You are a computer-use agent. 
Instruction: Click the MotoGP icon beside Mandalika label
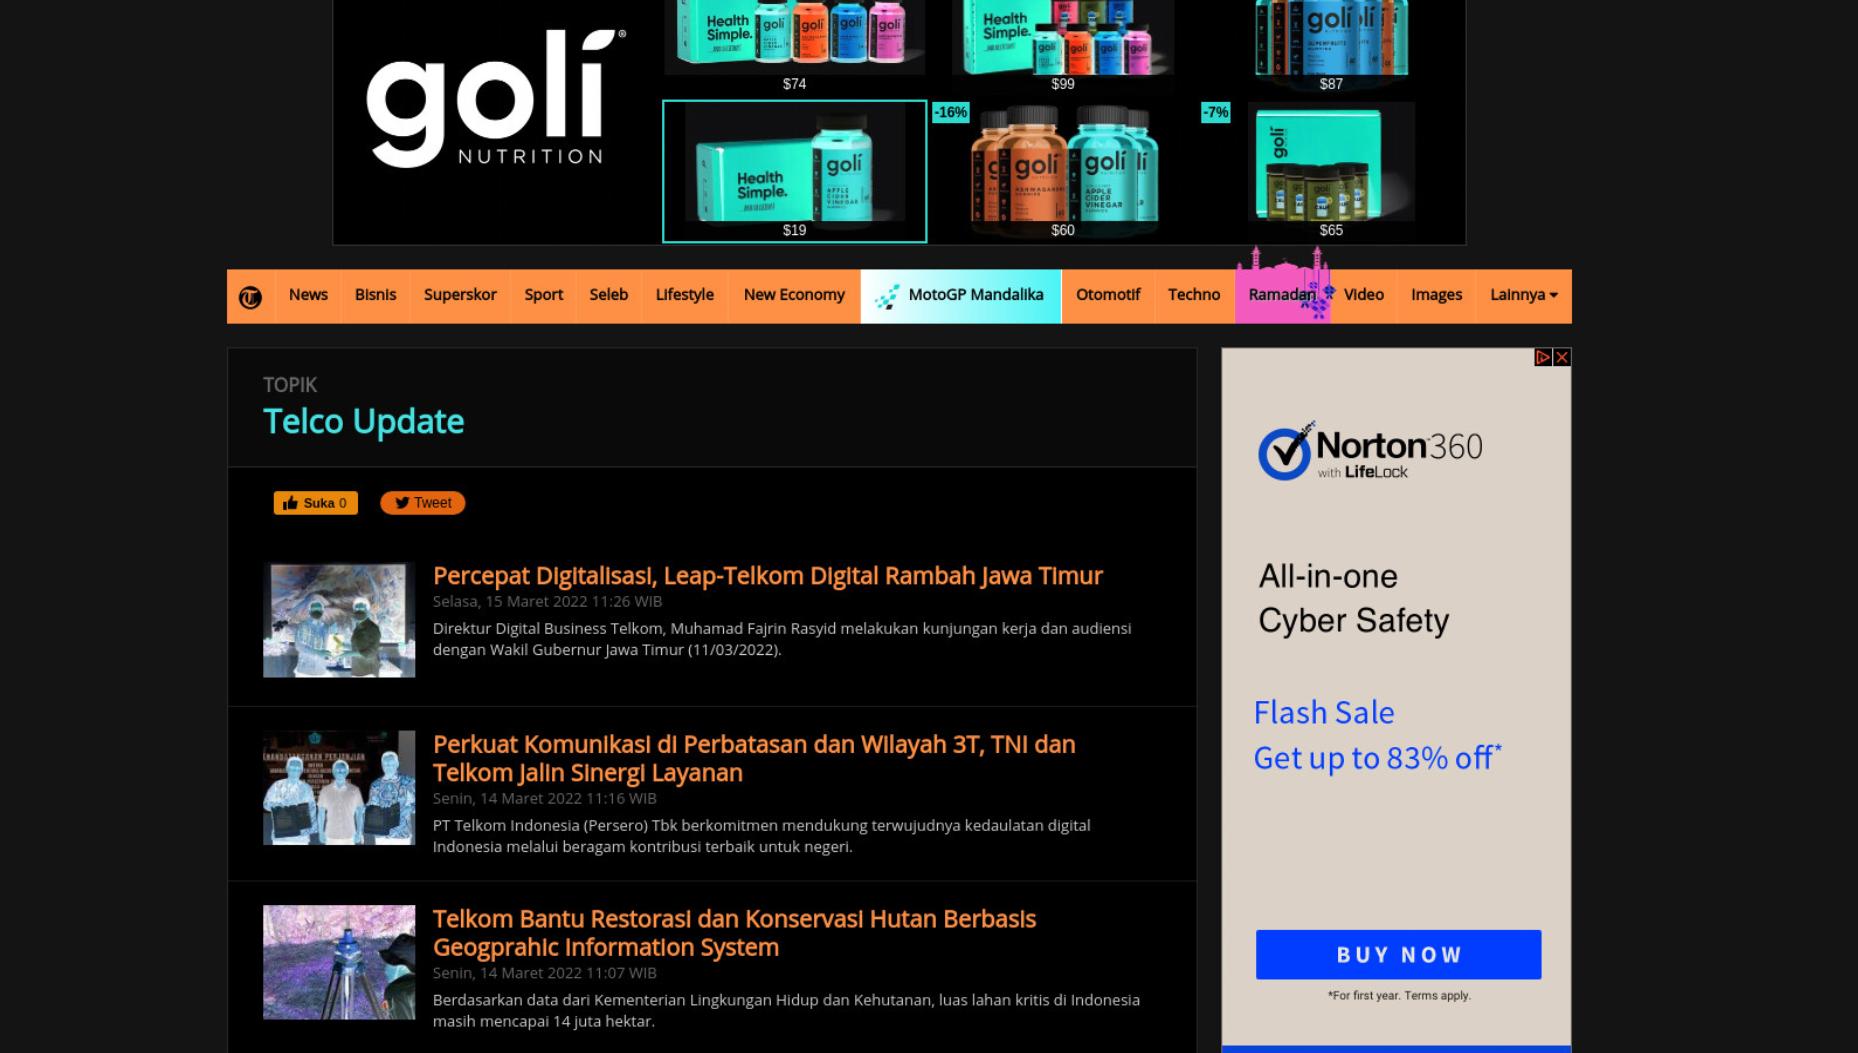(887, 297)
